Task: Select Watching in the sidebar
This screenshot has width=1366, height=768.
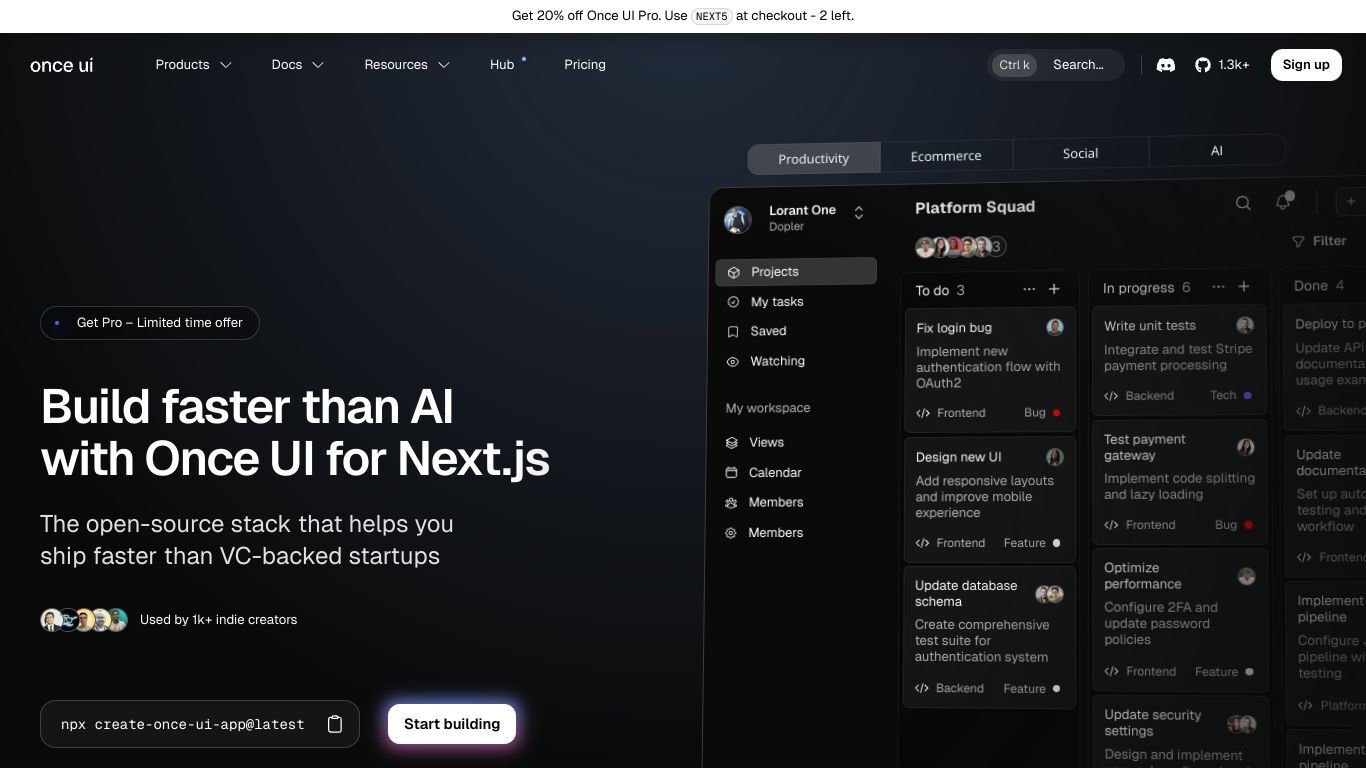Action: 778,361
